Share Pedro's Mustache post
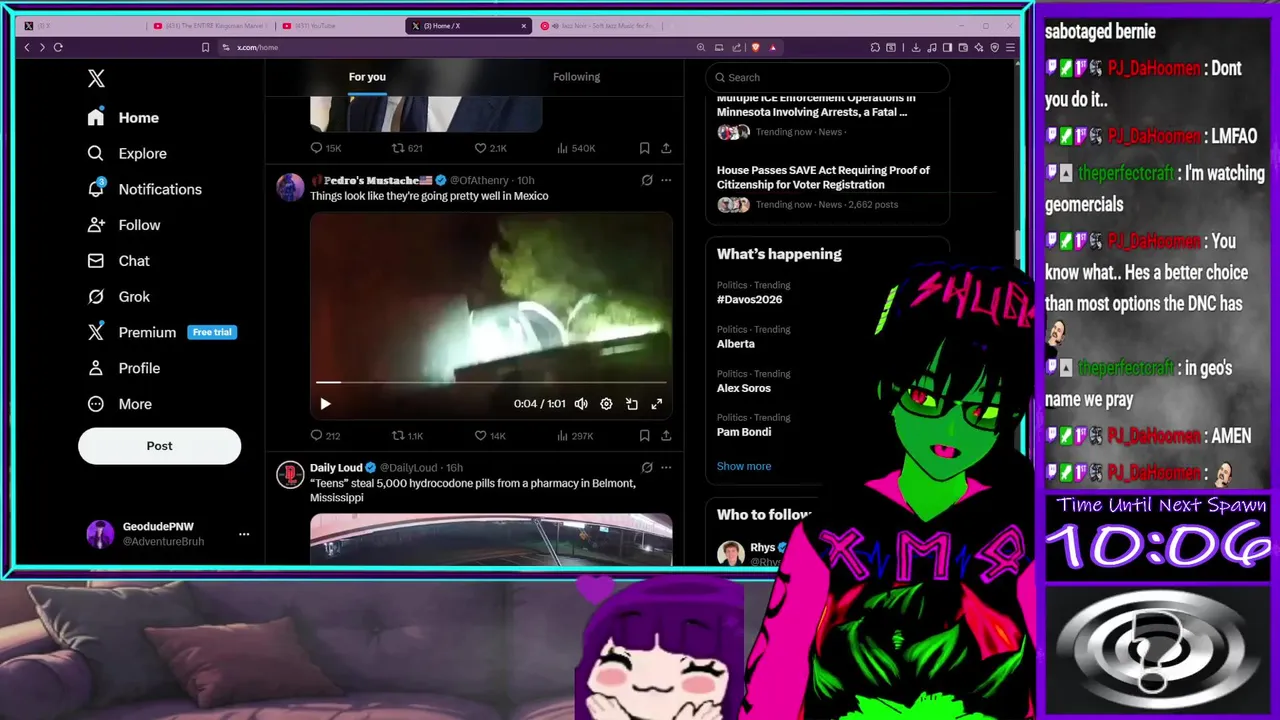1280x720 pixels. click(x=666, y=436)
